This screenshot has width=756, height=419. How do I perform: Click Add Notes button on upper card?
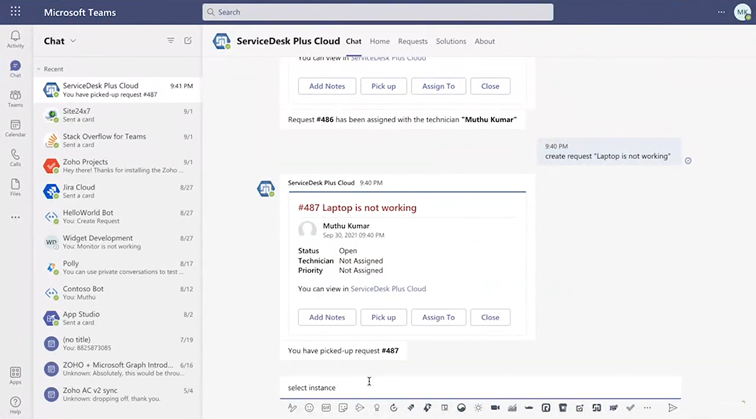(327, 86)
